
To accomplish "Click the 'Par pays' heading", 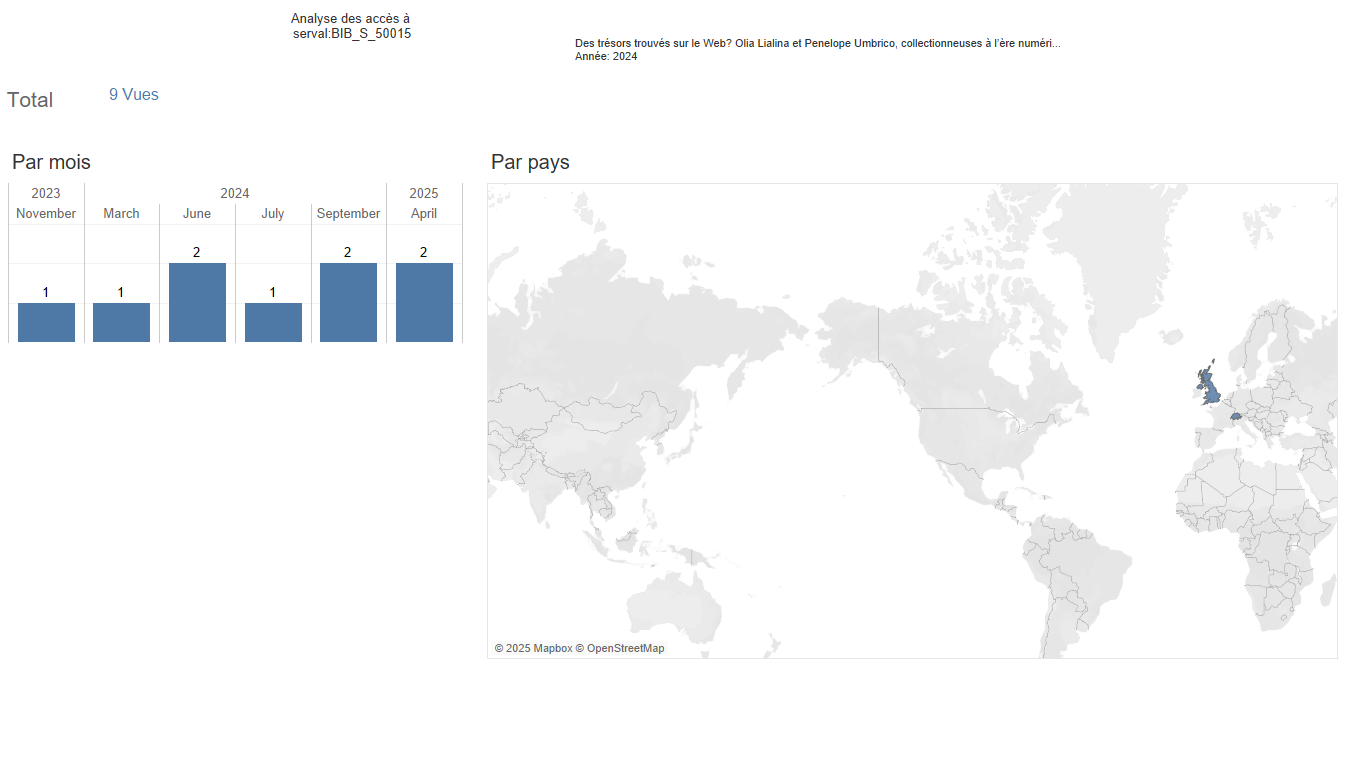I will click(x=530, y=162).
